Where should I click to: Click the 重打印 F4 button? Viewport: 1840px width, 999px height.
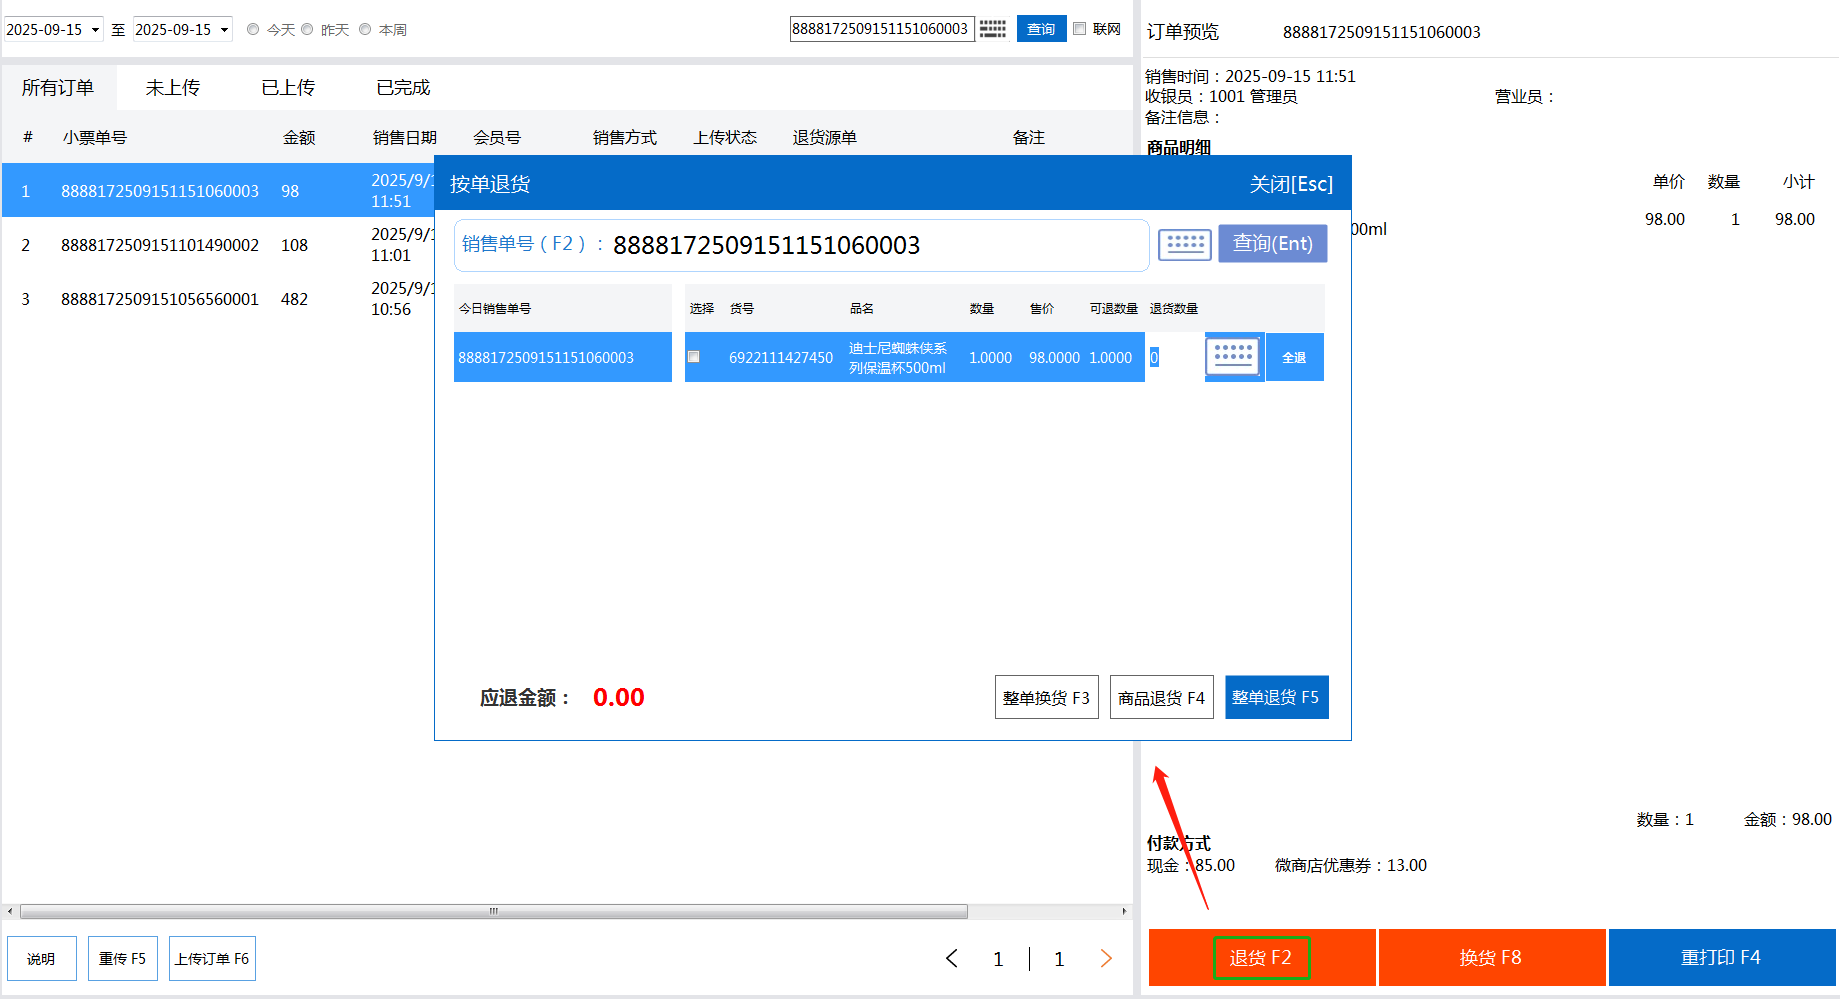(x=1721, y=958)
